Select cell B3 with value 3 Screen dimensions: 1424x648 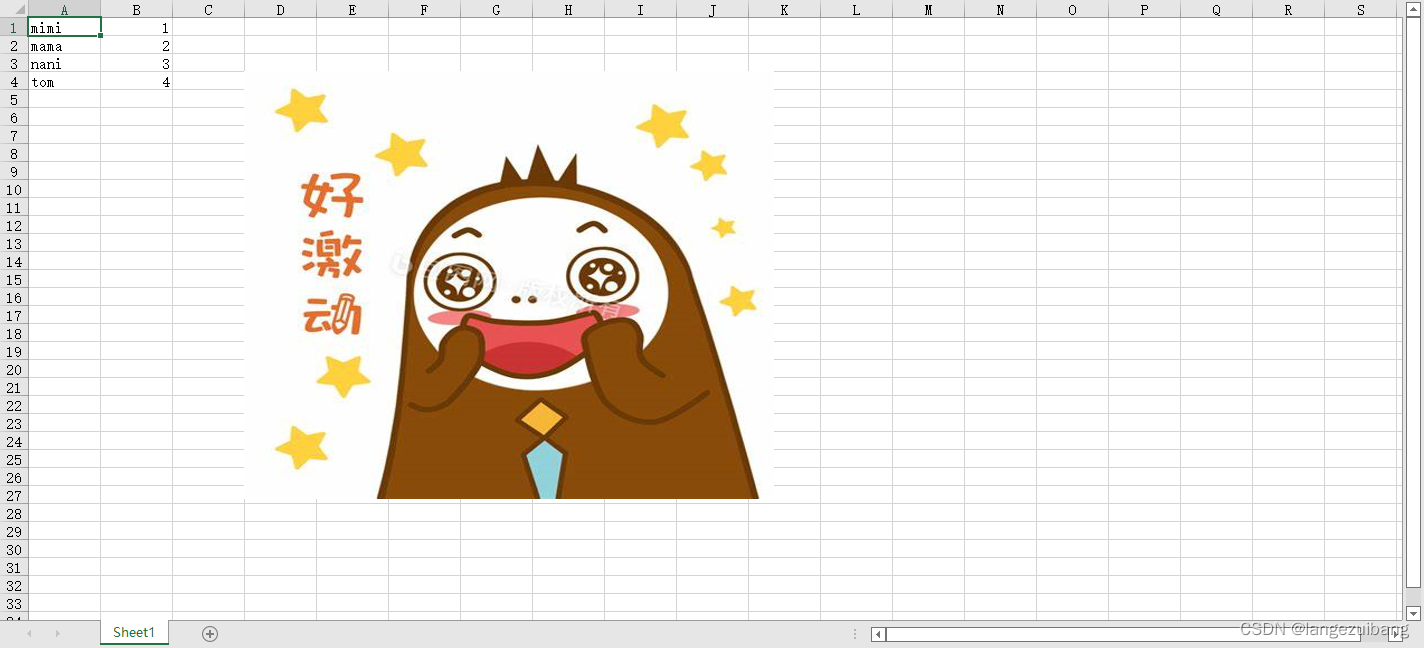137,64
